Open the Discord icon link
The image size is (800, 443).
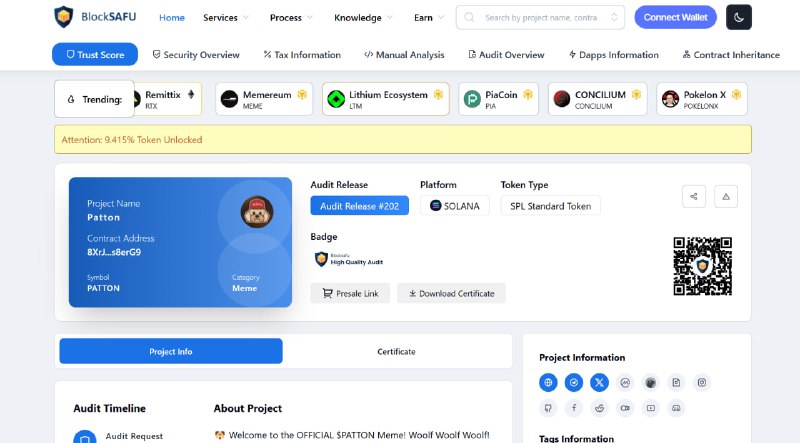(676, 408)
